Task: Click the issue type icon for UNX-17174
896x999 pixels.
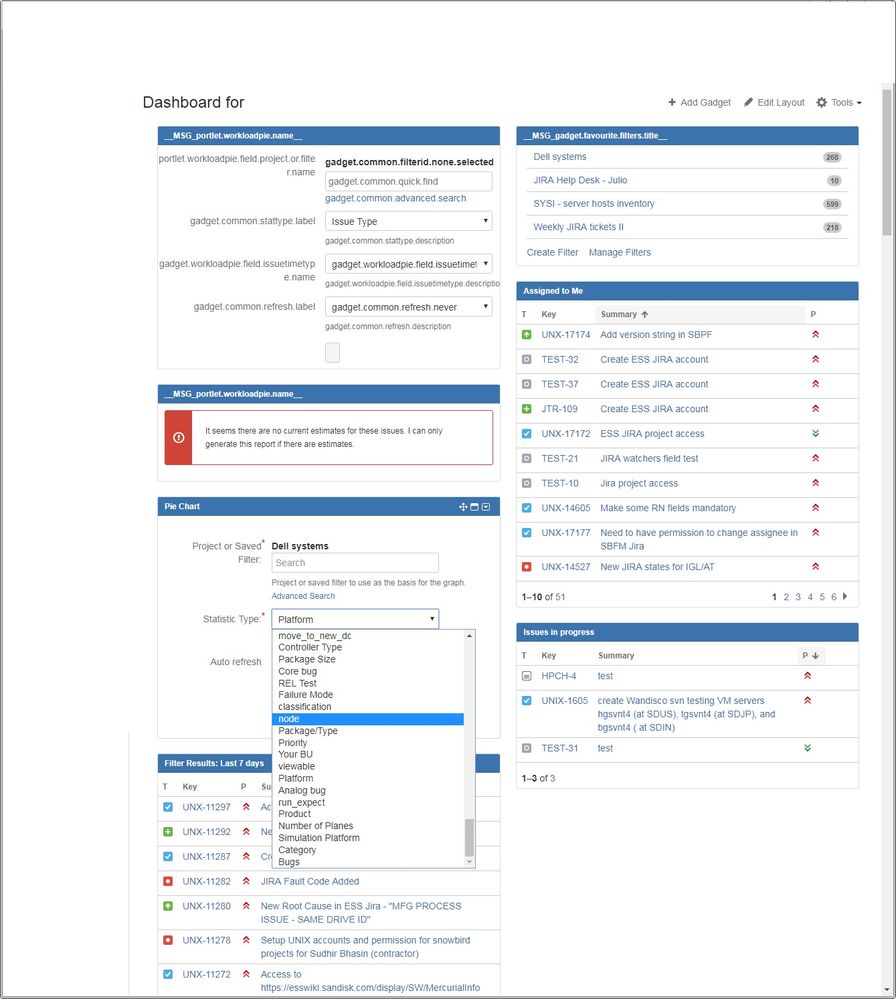Action: (526, 334)
